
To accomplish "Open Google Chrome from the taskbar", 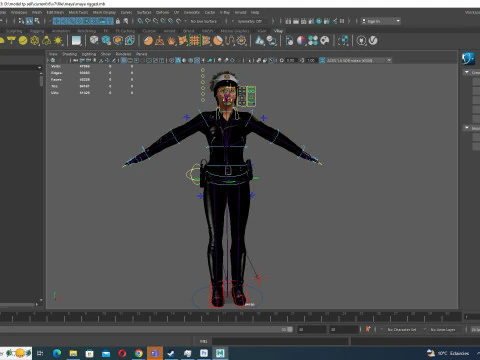I will [x=138, y=353].
